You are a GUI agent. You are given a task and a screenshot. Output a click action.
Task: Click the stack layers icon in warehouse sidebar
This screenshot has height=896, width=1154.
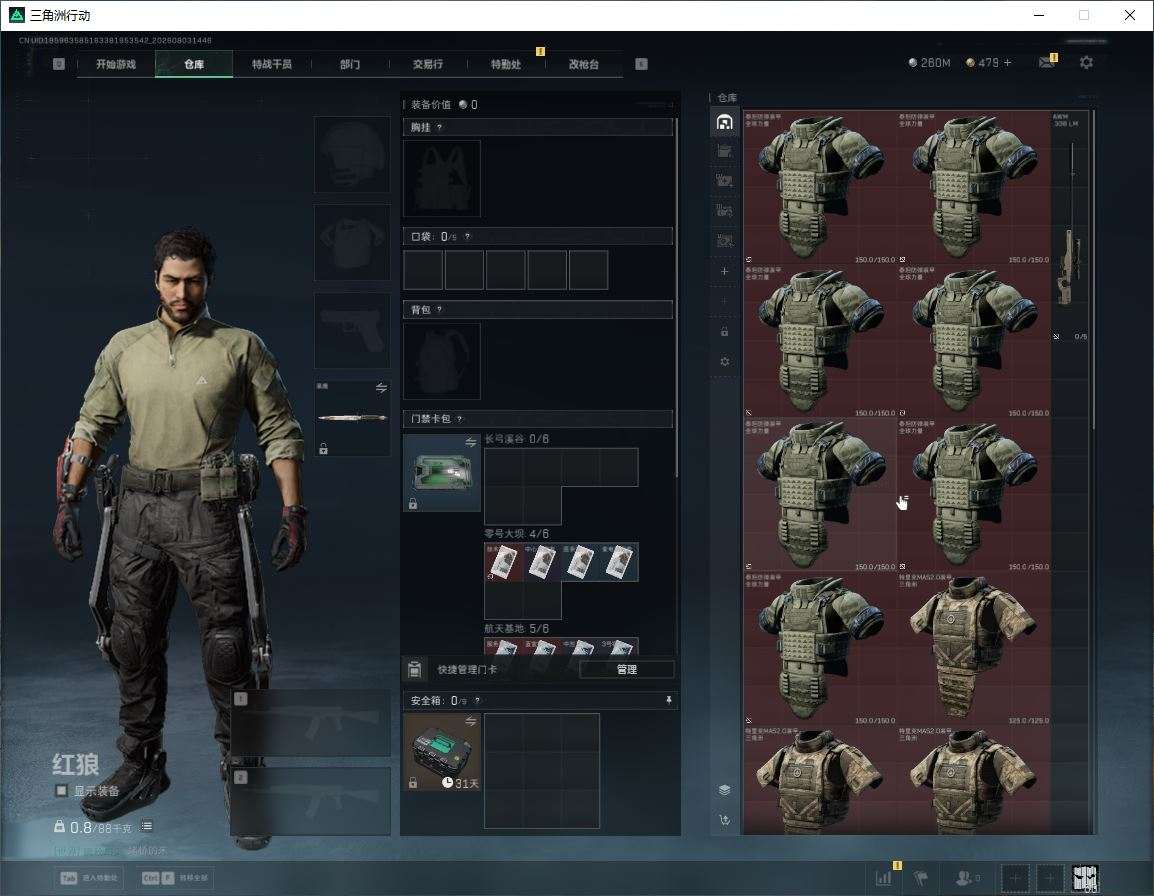tap(724, 790)
